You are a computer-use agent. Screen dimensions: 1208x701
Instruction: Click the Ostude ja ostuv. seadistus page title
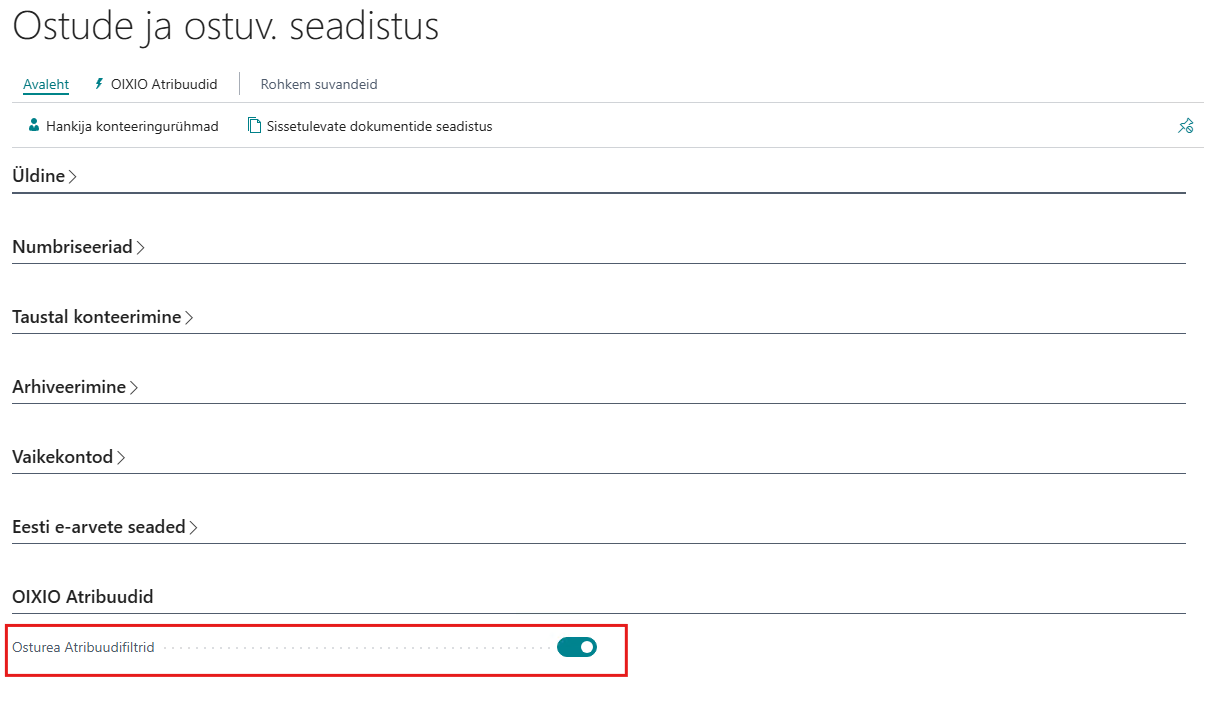click(226, 26)
